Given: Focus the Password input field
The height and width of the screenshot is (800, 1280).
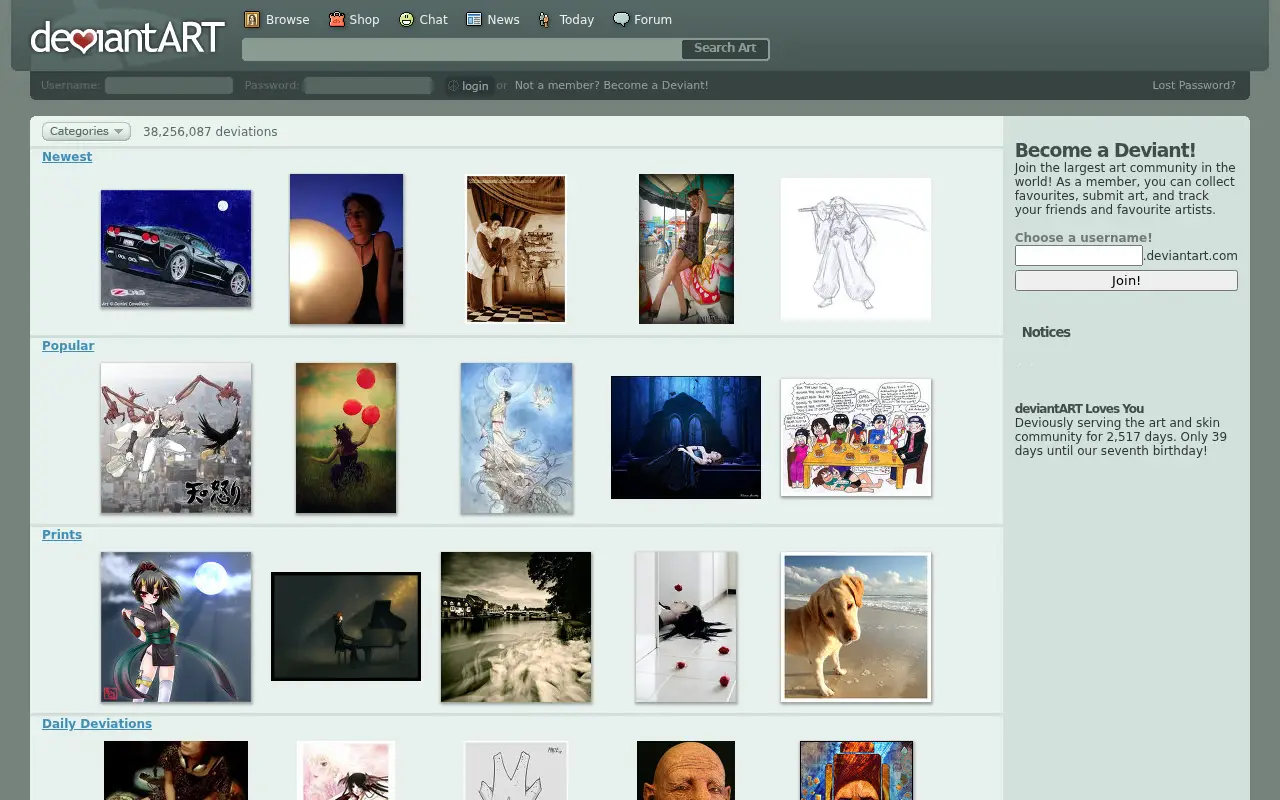Looking at the screenshot, I should [x=368, y=86].
